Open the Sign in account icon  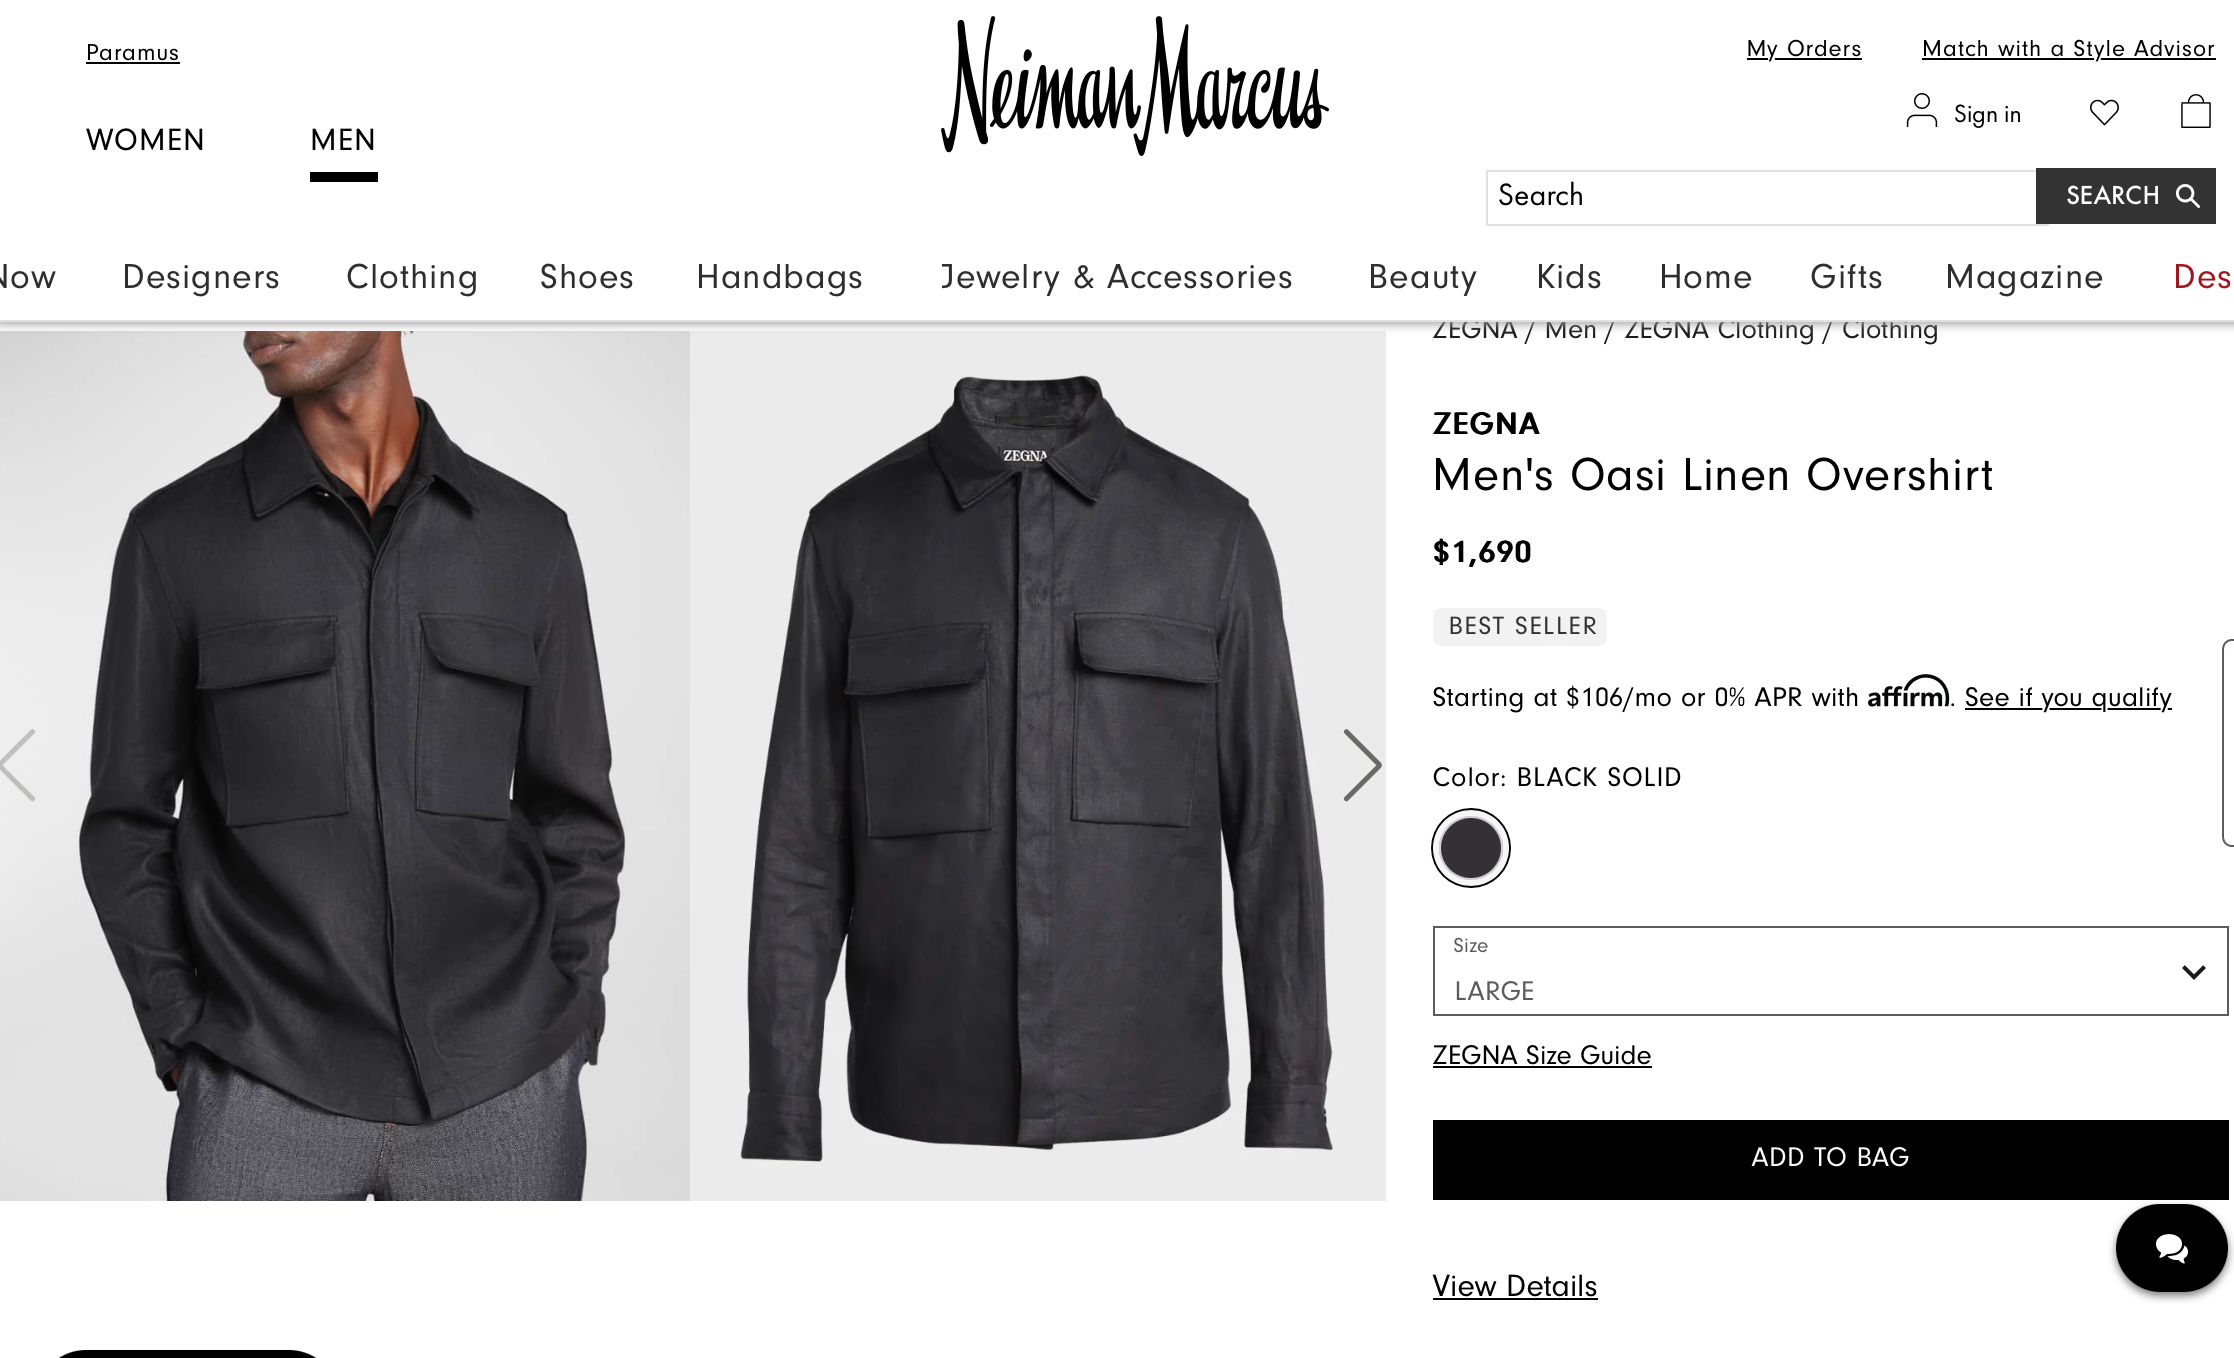coord(1922,112)
